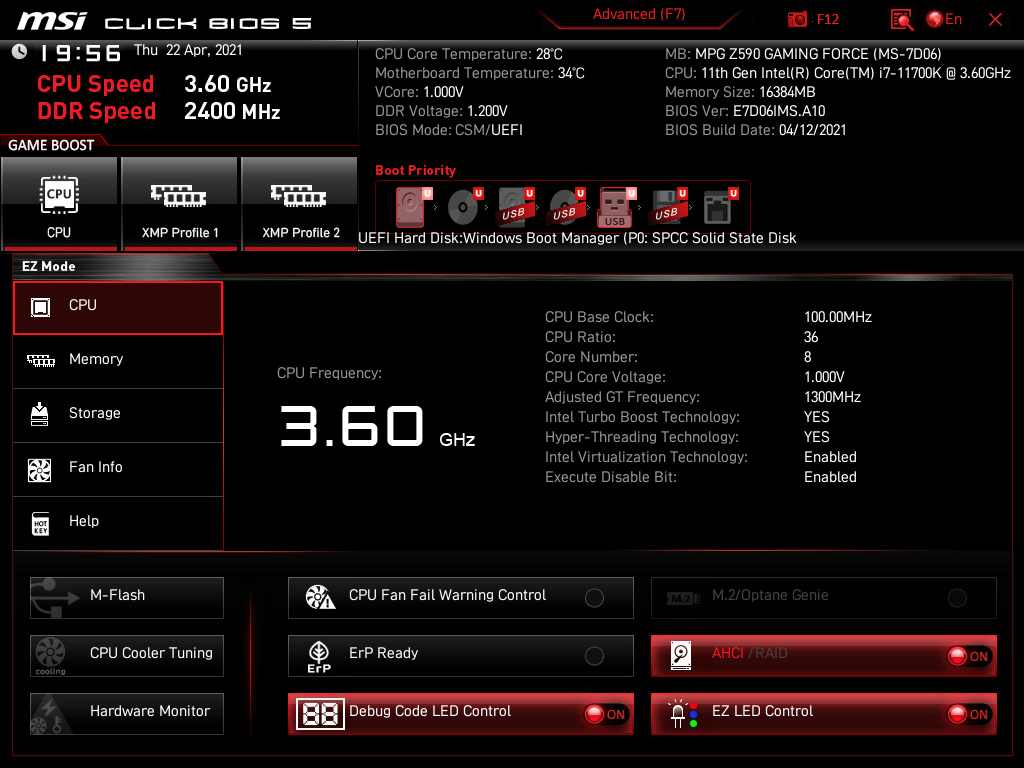Click the Storage drive icon in sidebar

[x=40, y=414]
